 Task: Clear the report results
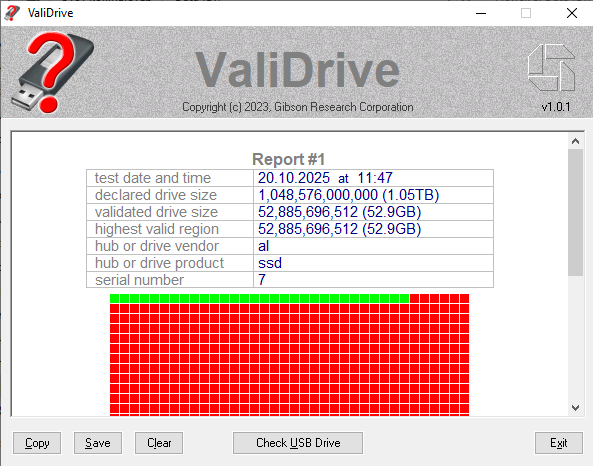click(159, 443)
